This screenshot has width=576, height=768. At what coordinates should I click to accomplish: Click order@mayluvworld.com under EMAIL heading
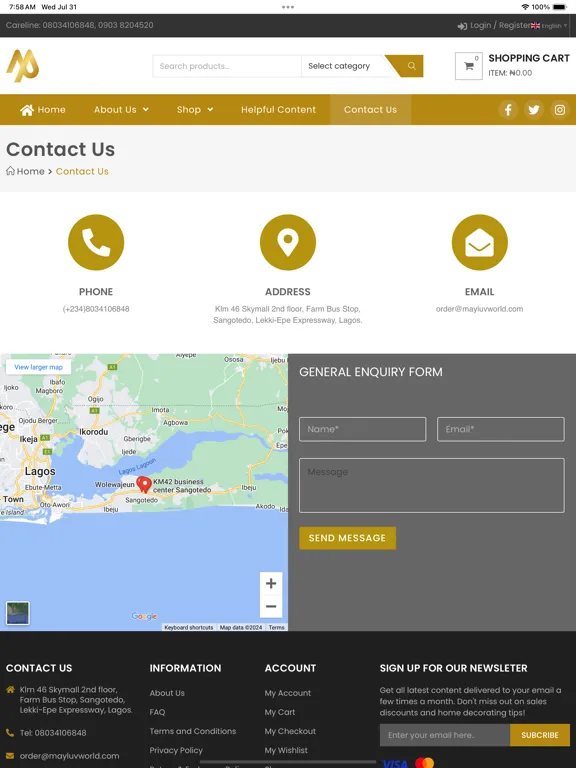[x=480, y=309]
